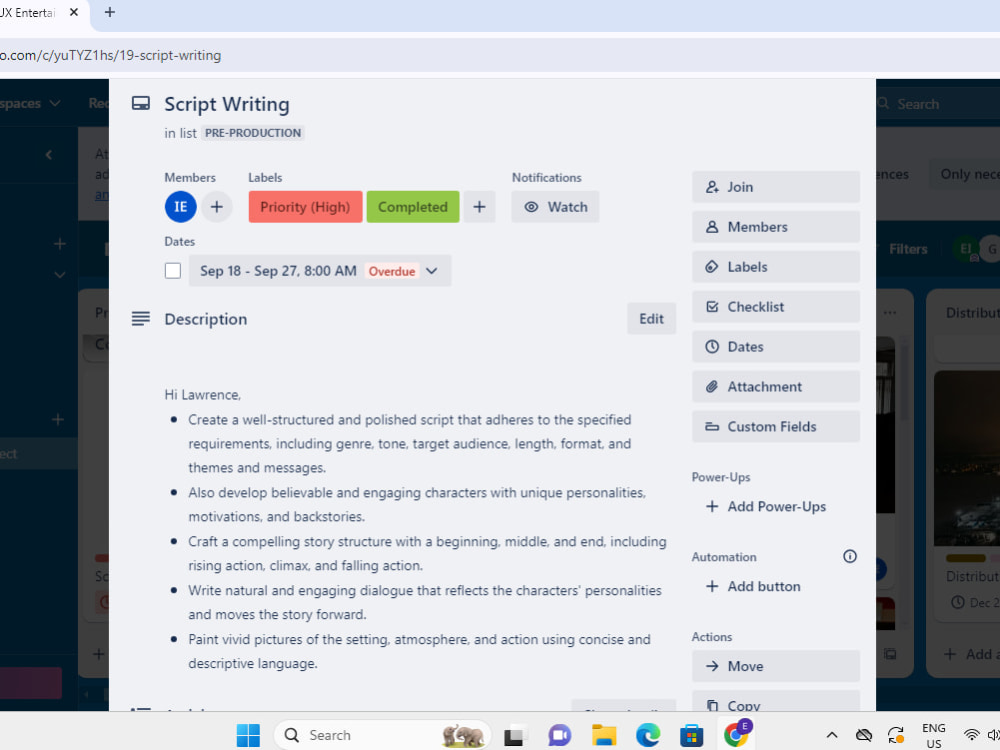The width and height of the screenshot is (1000, 750).
Task: Click Move under Actions
Action: [776, 666]
